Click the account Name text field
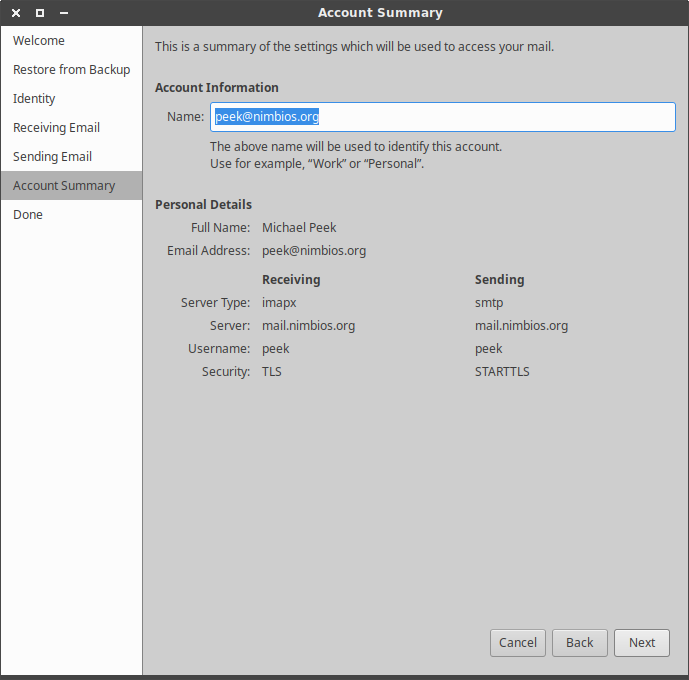Image resolution: width=689 pixels, height=680 pixels. [x=442, y=117]
